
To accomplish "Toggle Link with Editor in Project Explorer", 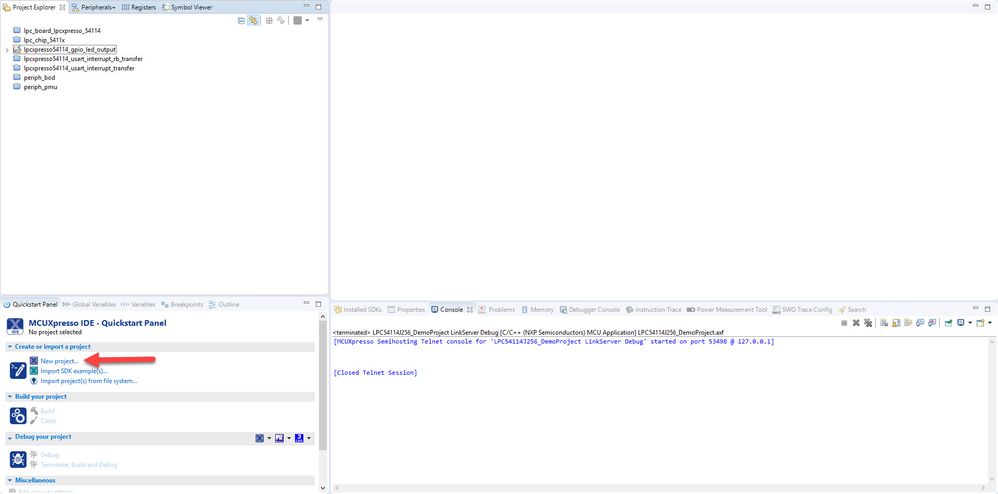I will pos(253,20).
